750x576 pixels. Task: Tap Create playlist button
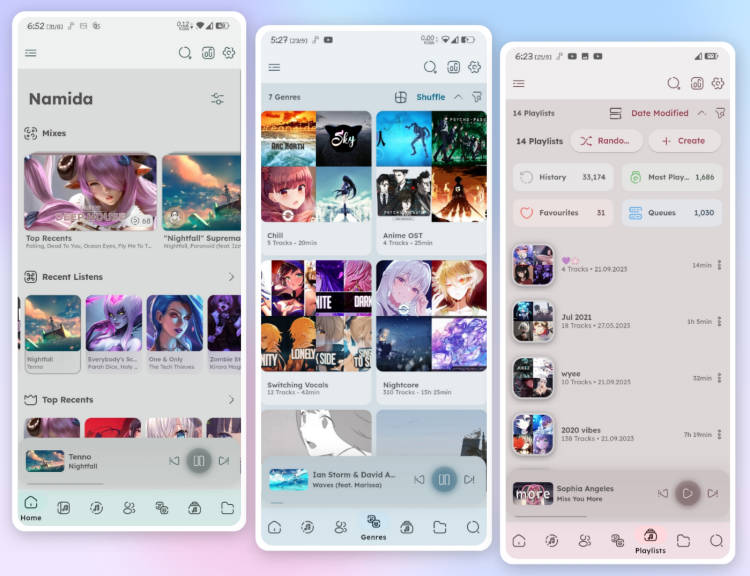pos(684,141)
